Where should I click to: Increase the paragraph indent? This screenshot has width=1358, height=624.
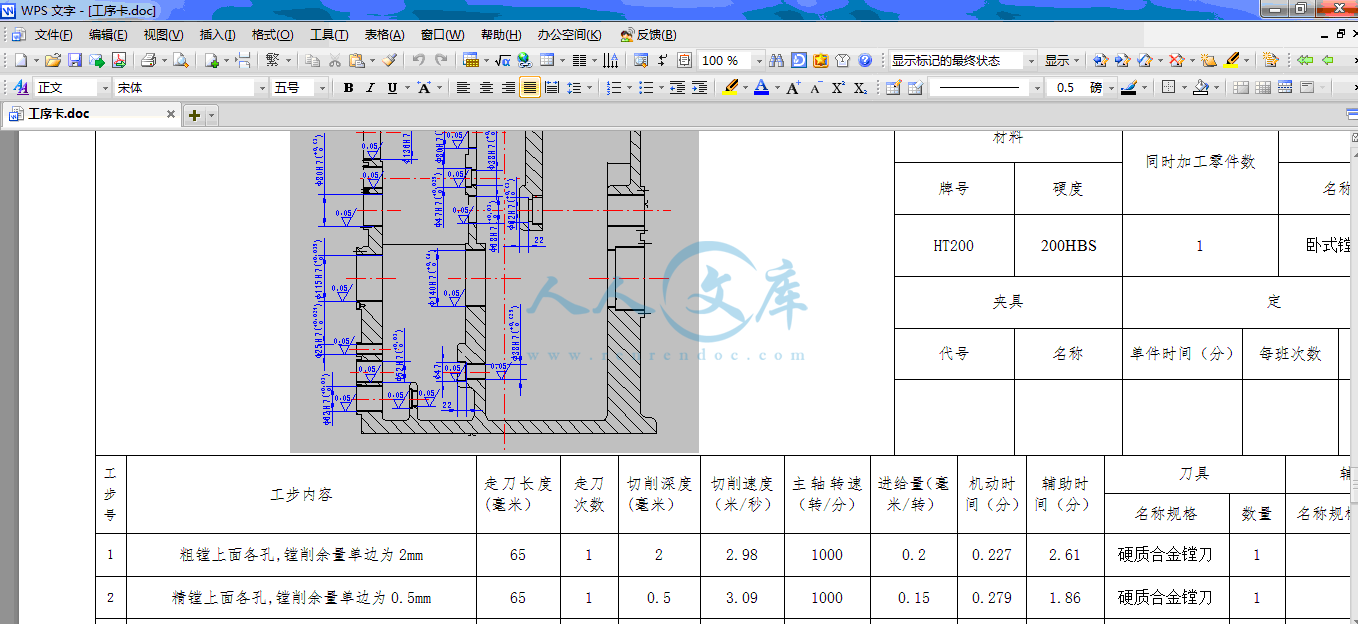click(x=699, y=88)
